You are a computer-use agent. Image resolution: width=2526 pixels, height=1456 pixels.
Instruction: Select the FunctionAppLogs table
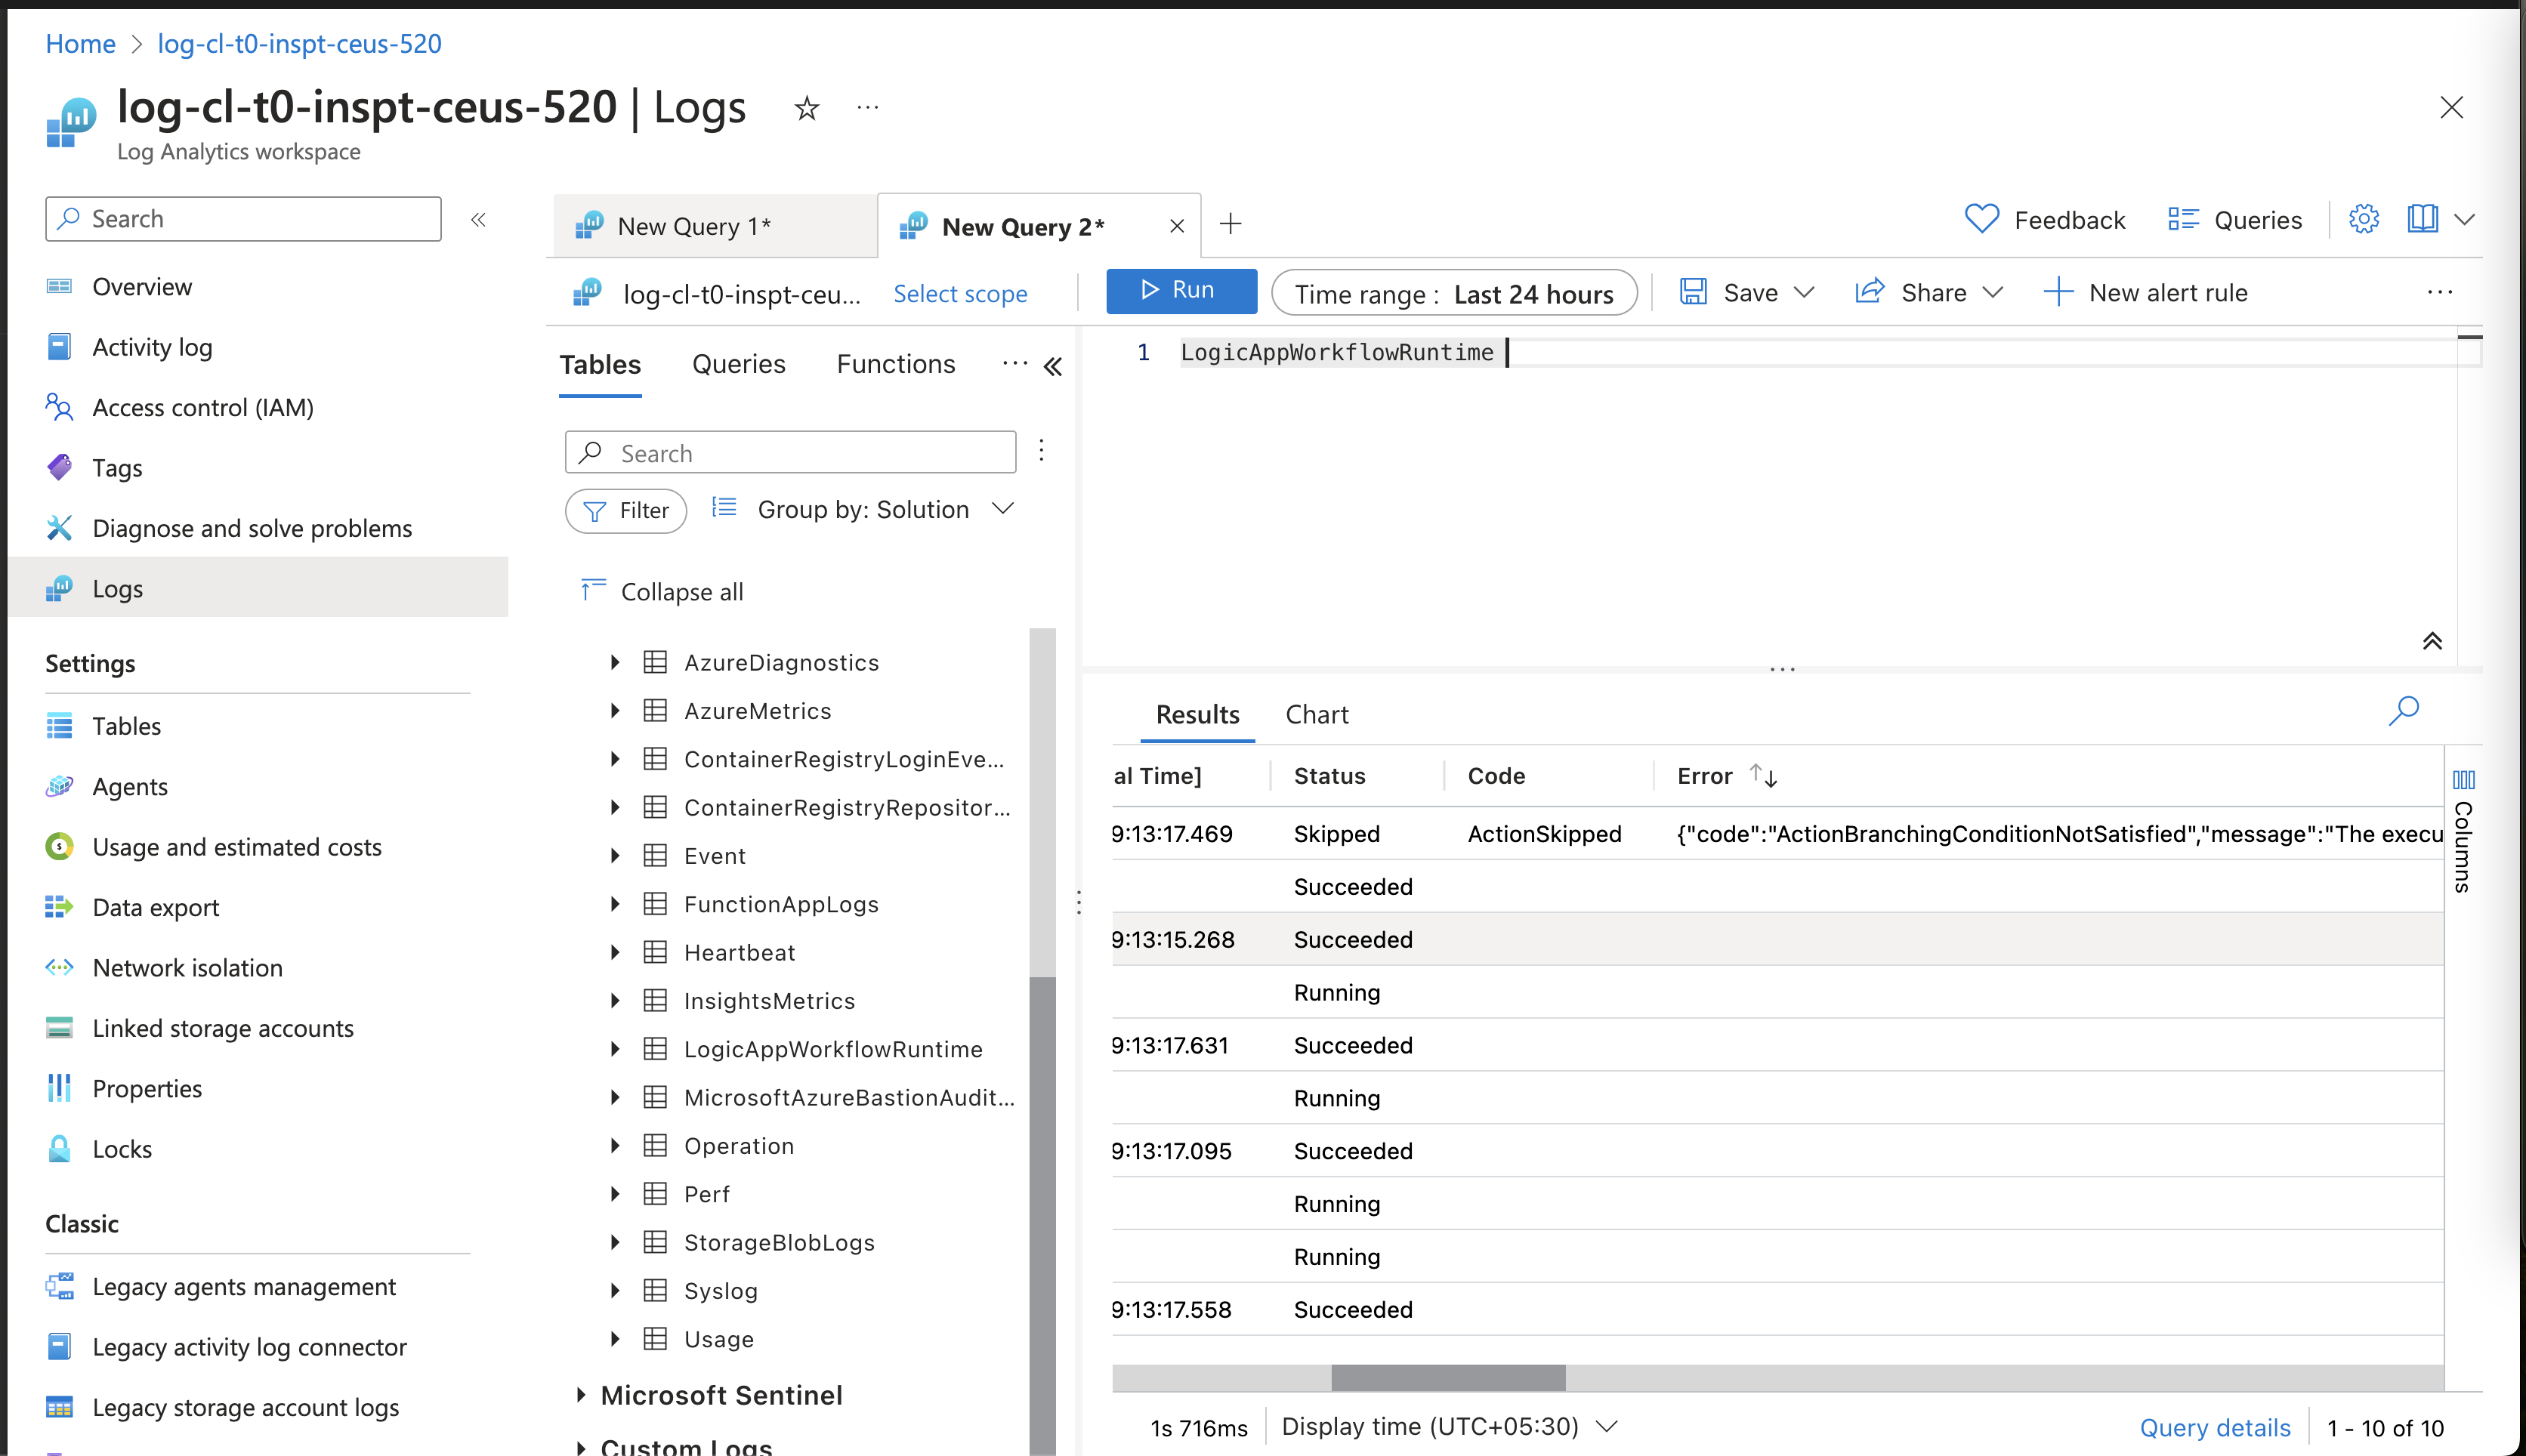click(x=781, y=904)
